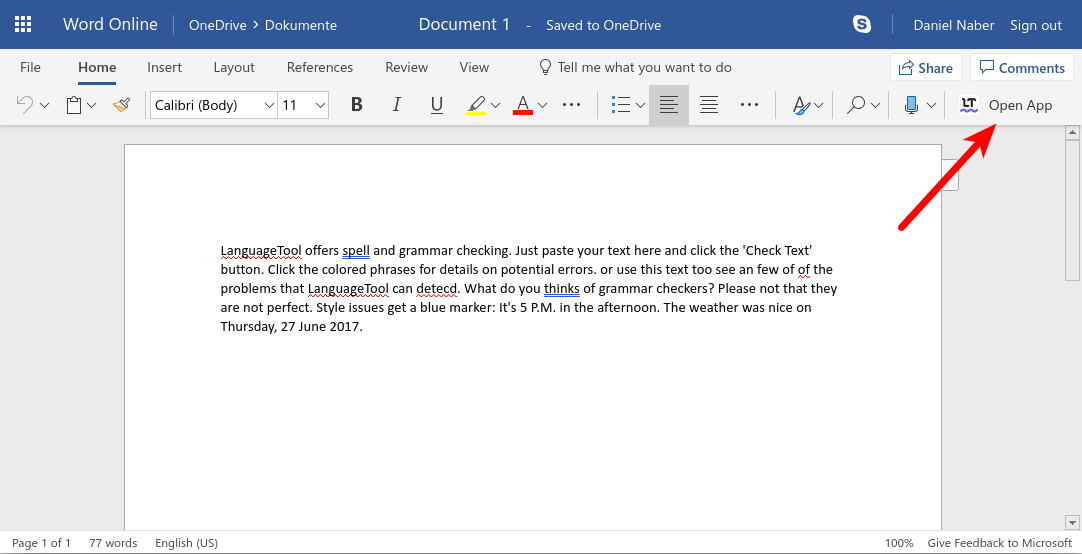This screenshot has width=1082, height=554.
Task: Expand the Find dropdown arrow
Action: point(875,106)
